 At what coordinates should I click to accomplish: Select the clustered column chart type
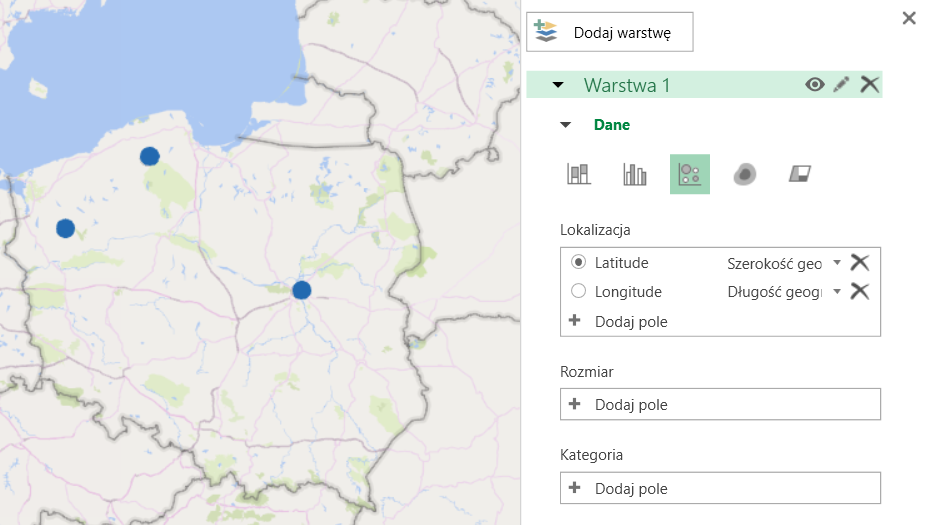click(x=635, y=174)
